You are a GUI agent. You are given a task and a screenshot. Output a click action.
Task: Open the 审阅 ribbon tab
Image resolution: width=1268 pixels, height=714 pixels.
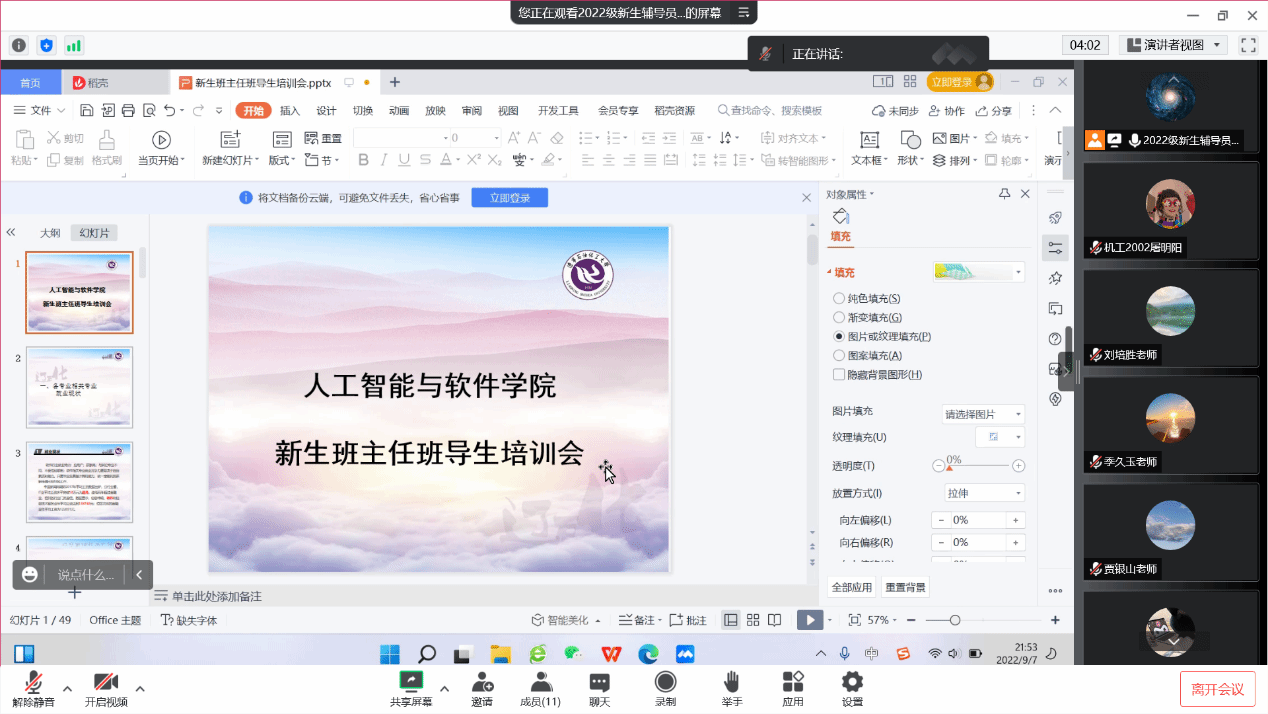click(472, 111)
